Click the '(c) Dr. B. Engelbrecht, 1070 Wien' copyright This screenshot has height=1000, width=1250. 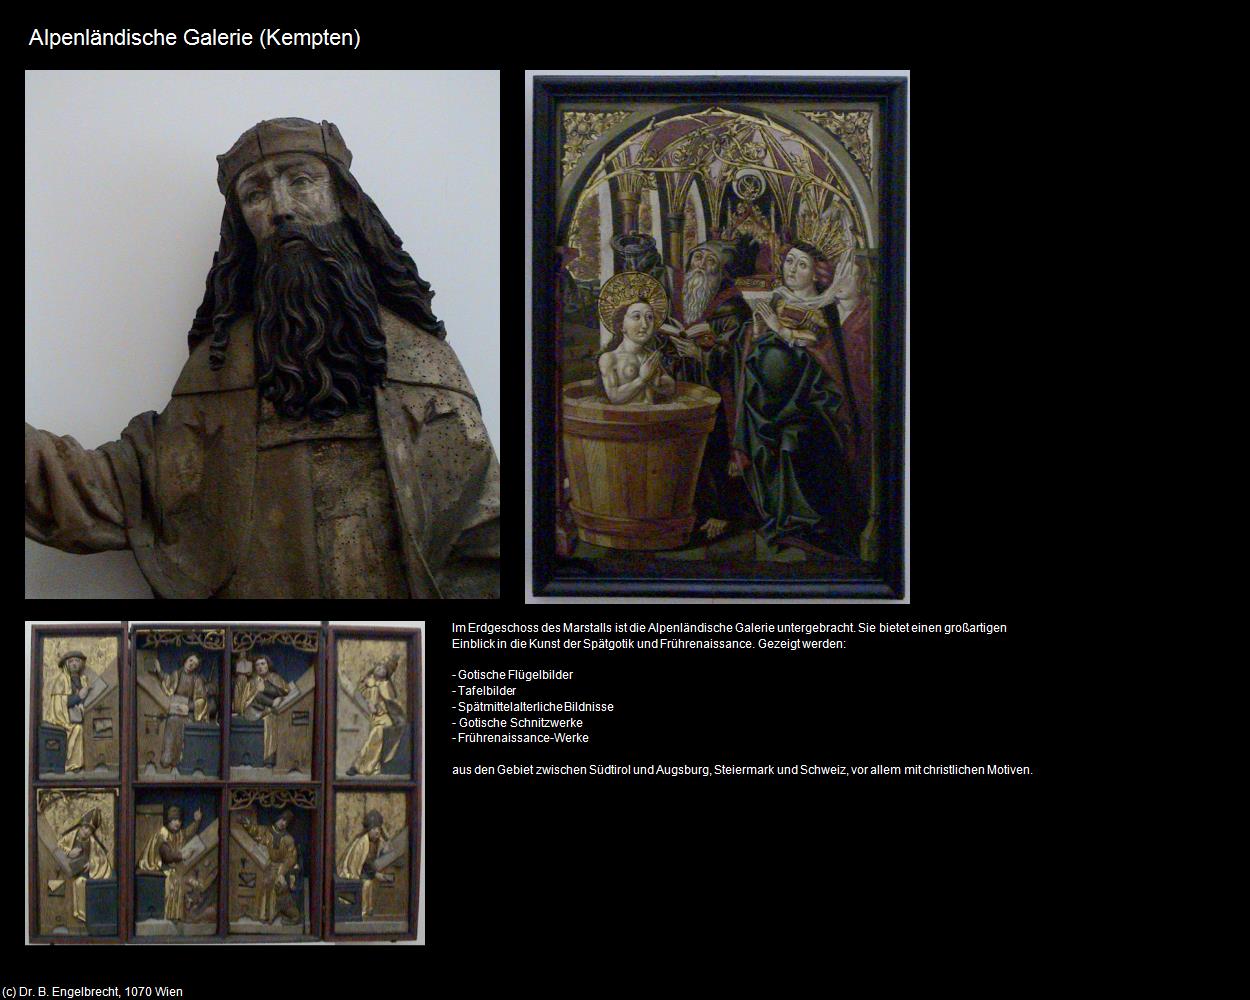pos(93,992)
